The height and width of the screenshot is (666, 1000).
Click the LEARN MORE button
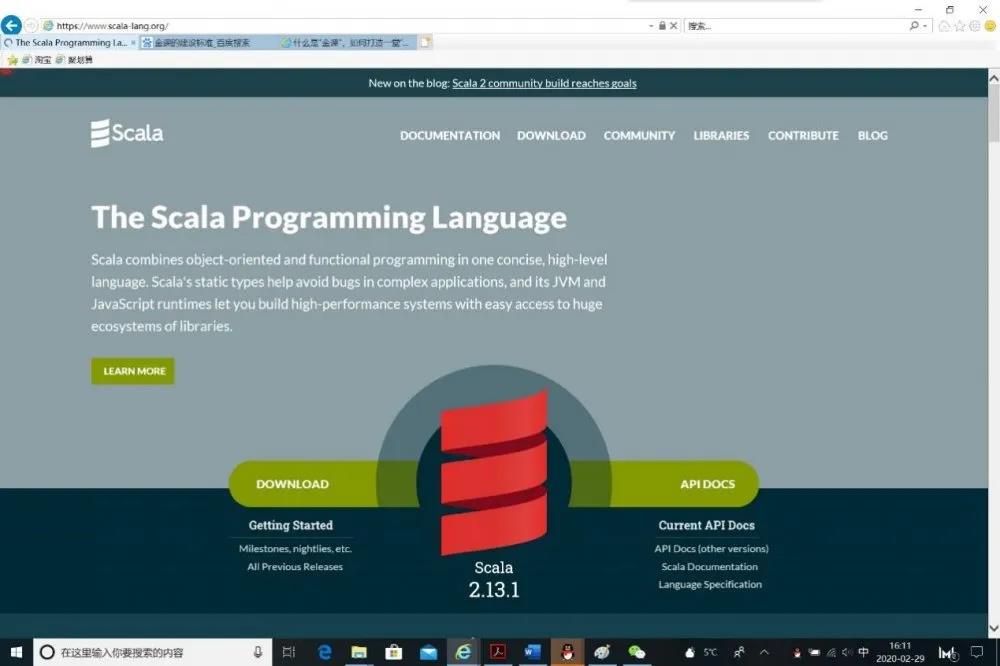pos(133,371)
